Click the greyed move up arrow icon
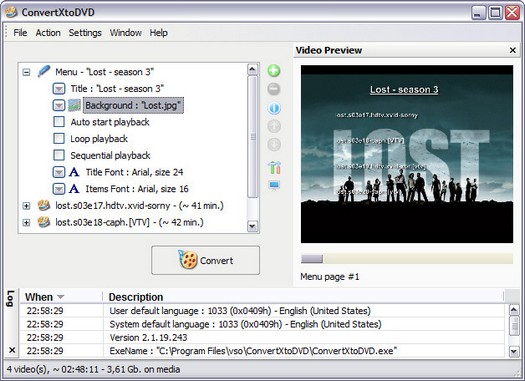The image size is (525, 381). [x=274, y=126]
